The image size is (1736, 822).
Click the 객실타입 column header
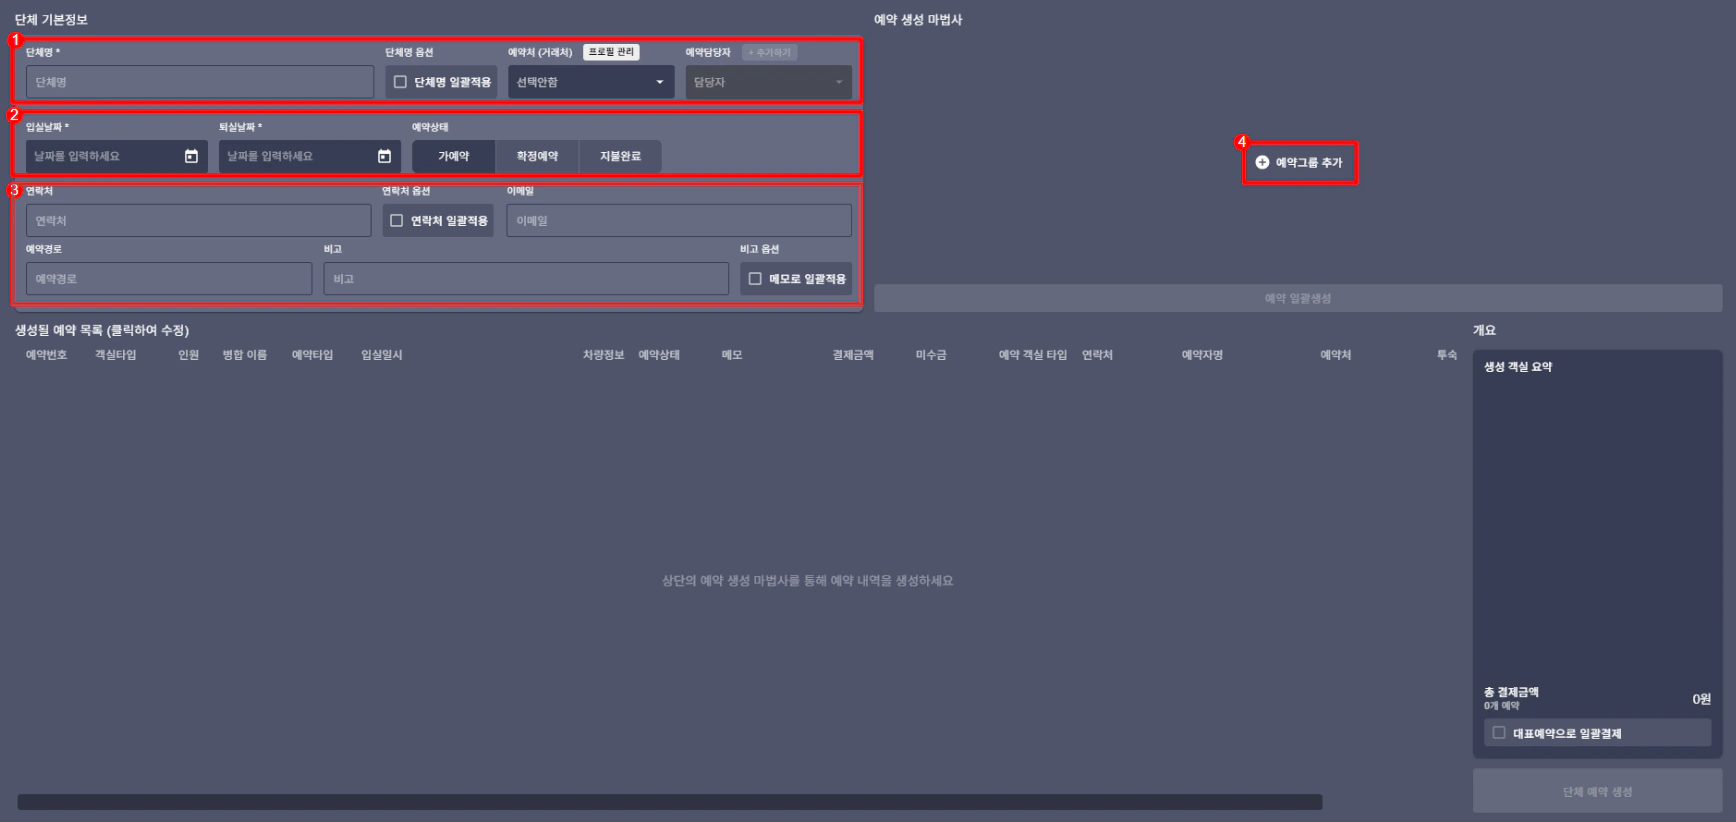coord(115,355)
